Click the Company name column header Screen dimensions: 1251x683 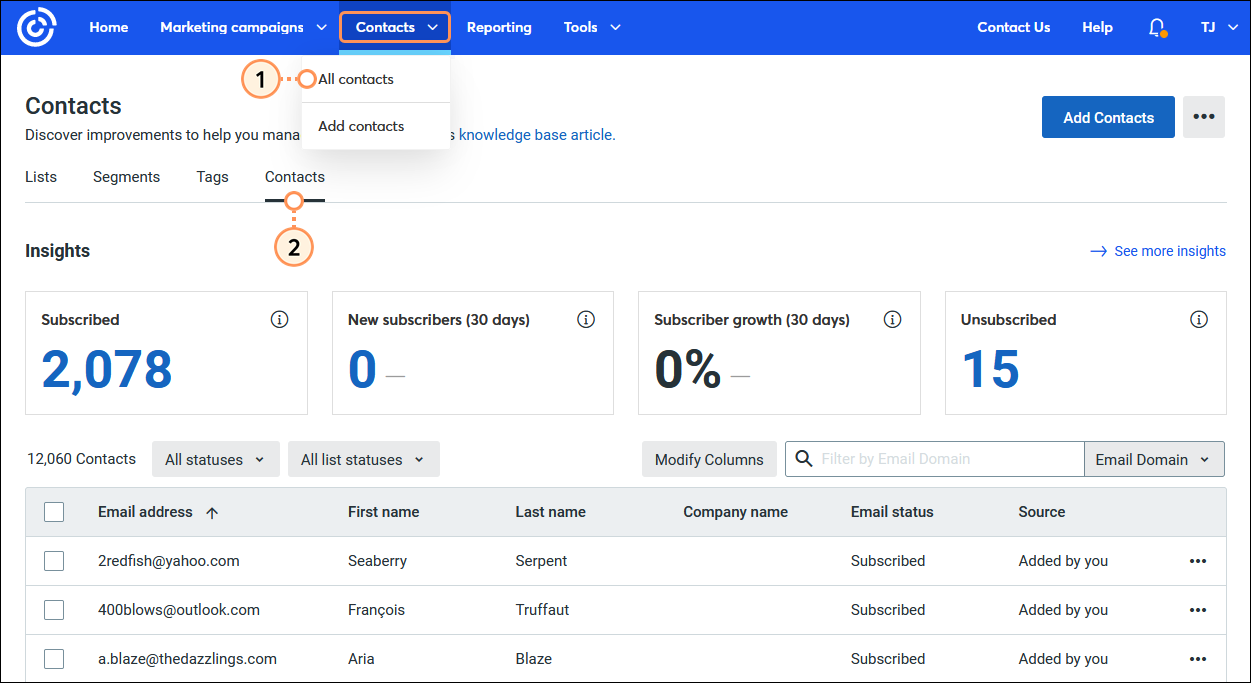click(736, 512)
